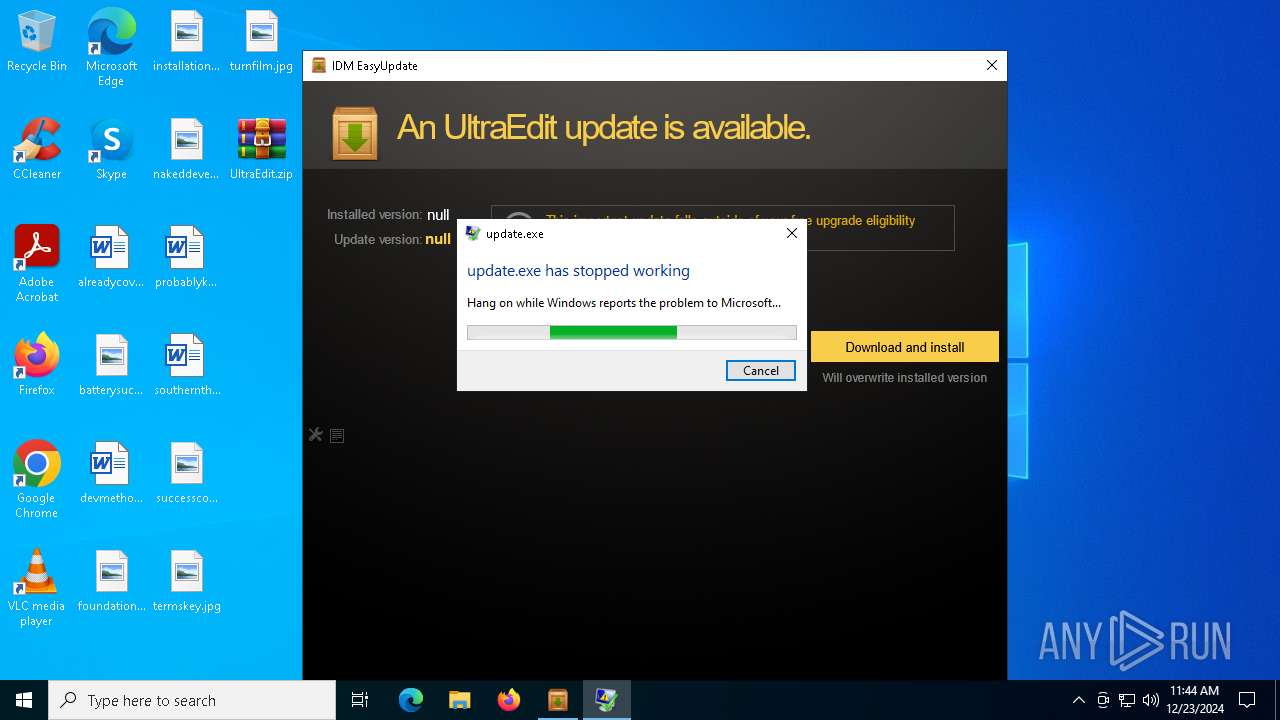This screenshot has height=720, width=1280.
Task: Open Google Chrome desktop shortcut
Action: [x=37, y=480]
